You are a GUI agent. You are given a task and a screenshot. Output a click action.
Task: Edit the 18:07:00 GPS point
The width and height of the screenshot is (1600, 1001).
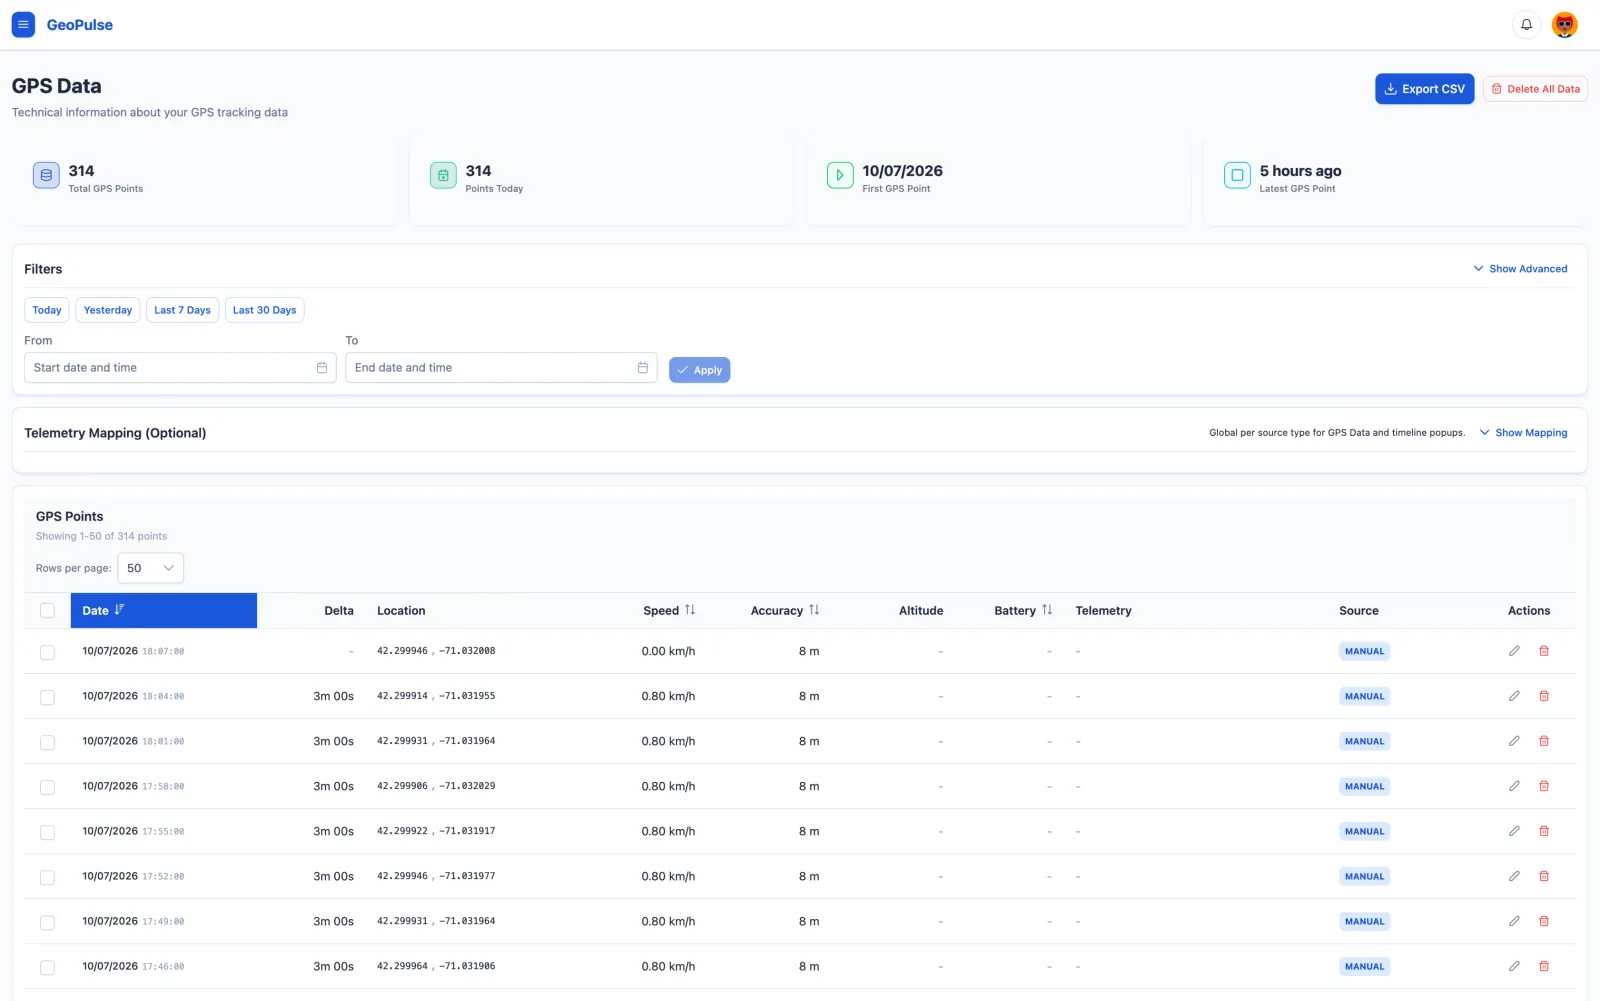(1514, 651)
